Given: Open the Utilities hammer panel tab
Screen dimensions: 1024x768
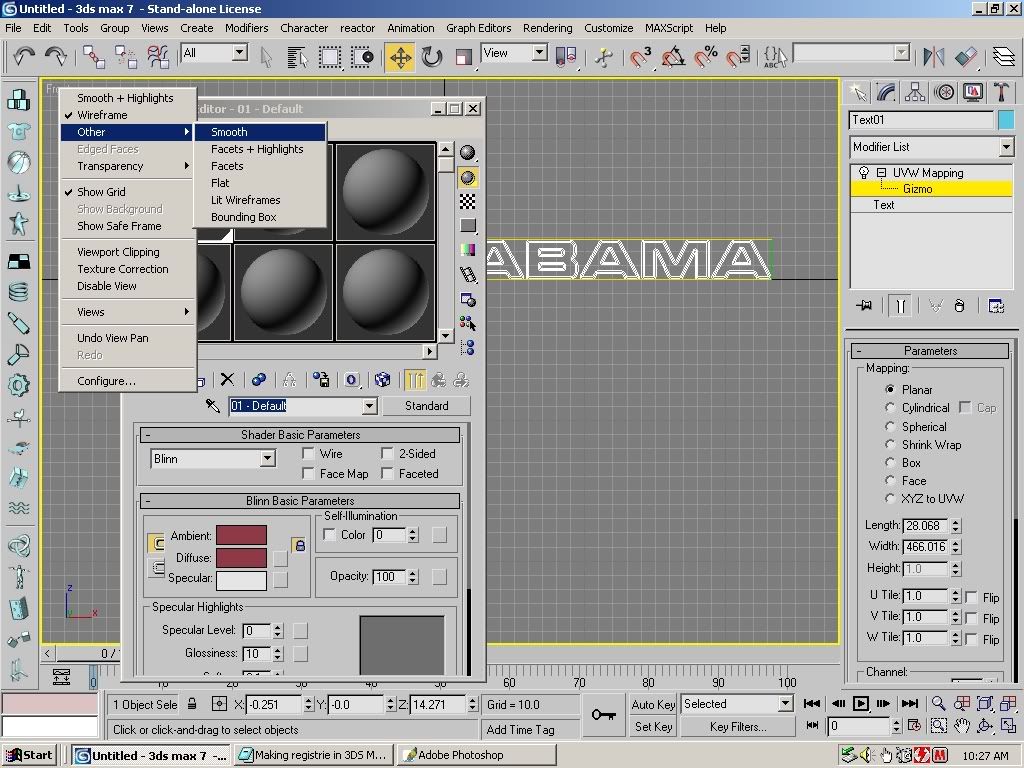Looking at the screenshot, I should (1000, 92).
